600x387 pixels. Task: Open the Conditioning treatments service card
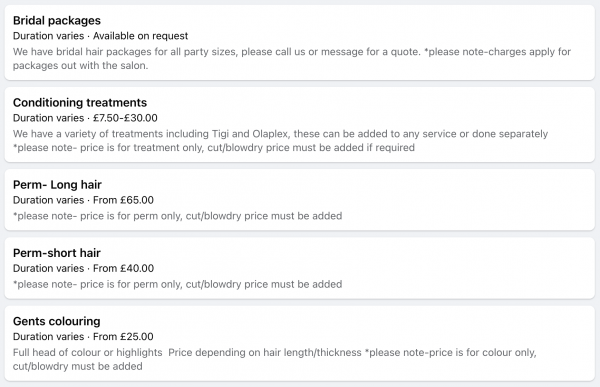coord(300,125)
